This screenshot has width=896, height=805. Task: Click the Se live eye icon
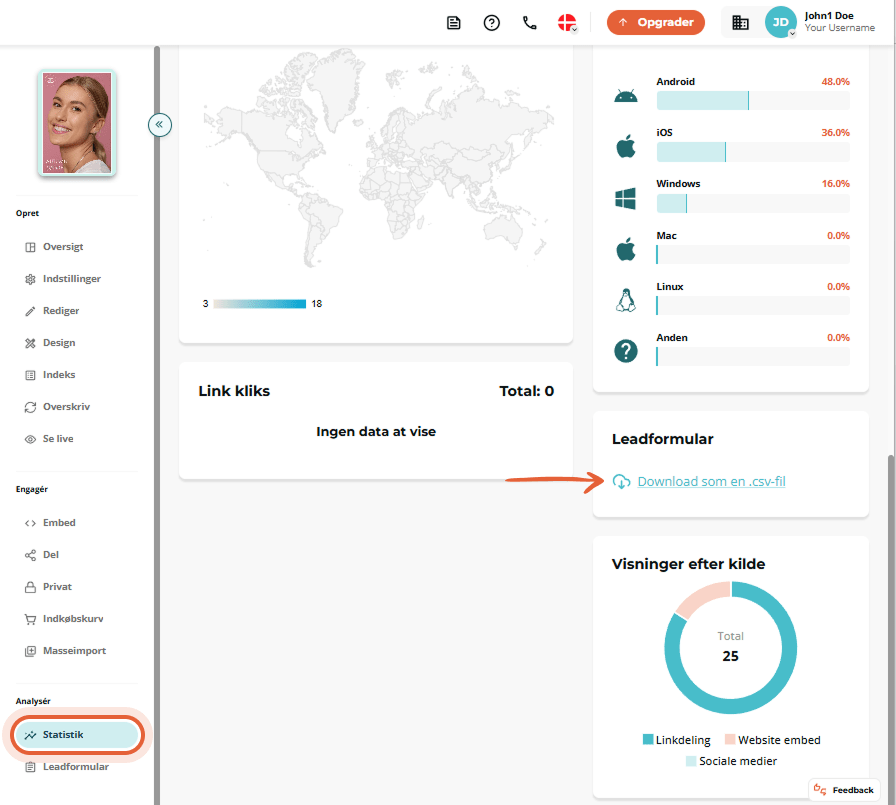(30, 439)
